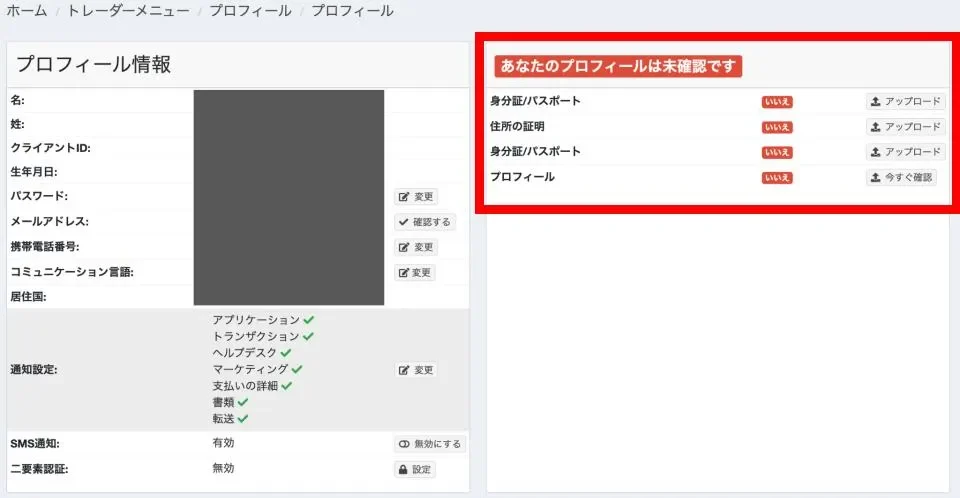Image resolution: width=960 pixels, height=498 pixels.
Task: Go to the ホーム breadcrumb link
Action: (x=26, y=10)
